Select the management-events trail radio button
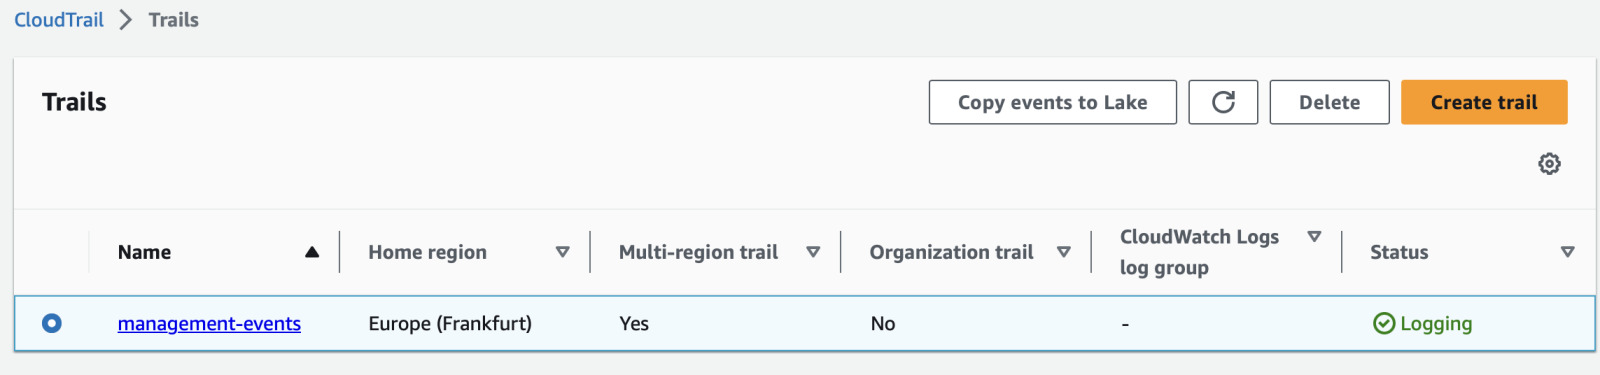This screenshot has width=1600, height=375. (52, 323)
